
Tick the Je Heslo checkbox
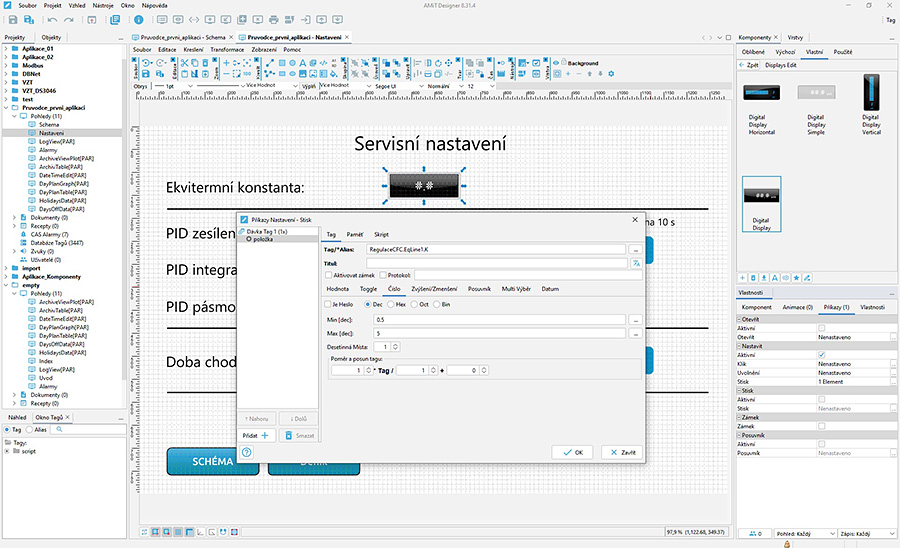[x=328, y=305]
